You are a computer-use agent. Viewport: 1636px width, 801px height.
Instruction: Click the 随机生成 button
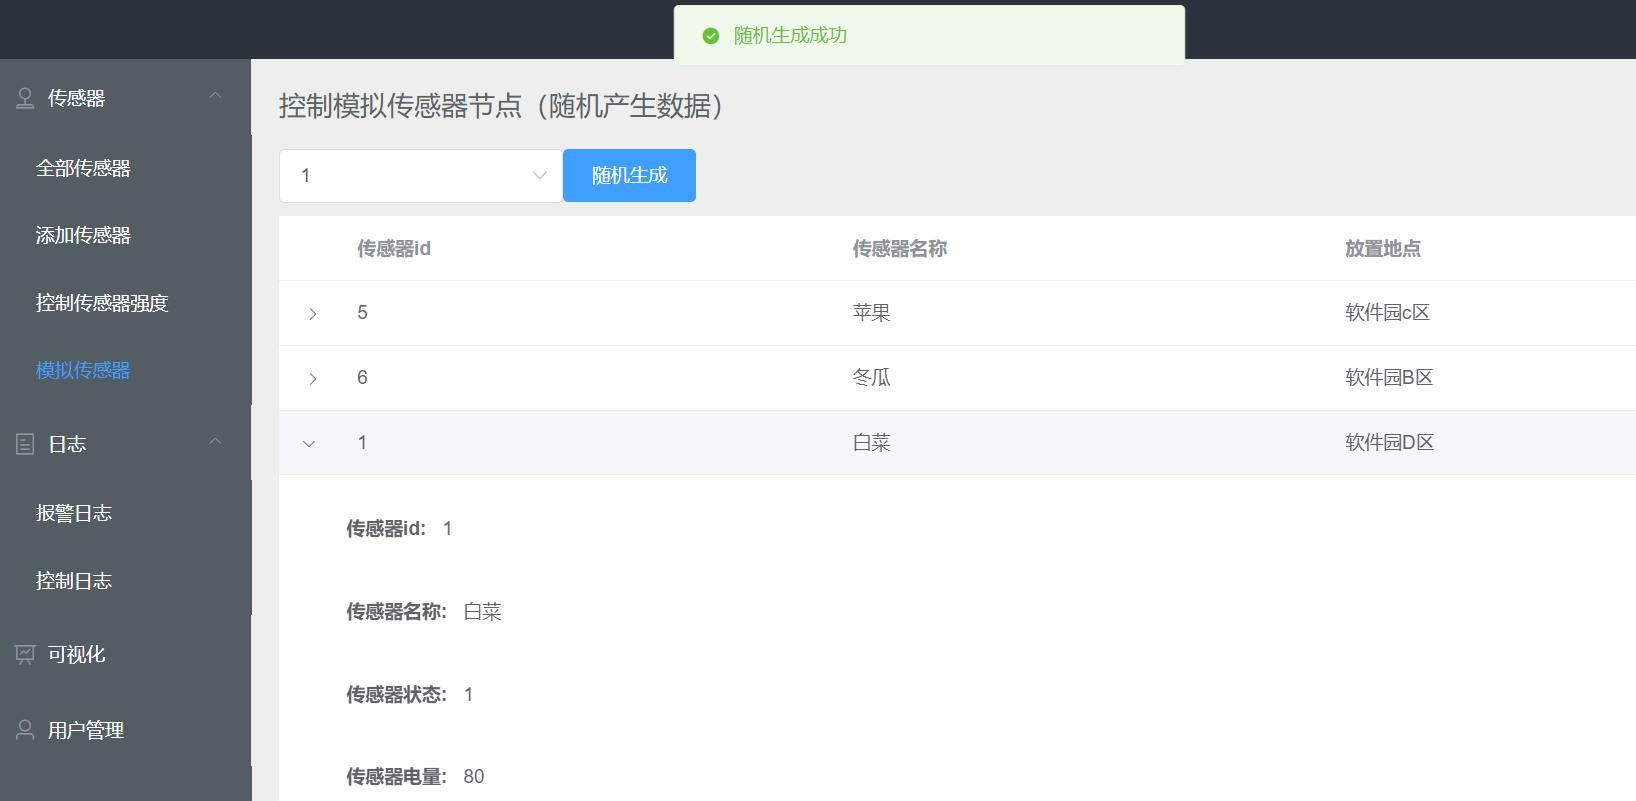(629, 175)
